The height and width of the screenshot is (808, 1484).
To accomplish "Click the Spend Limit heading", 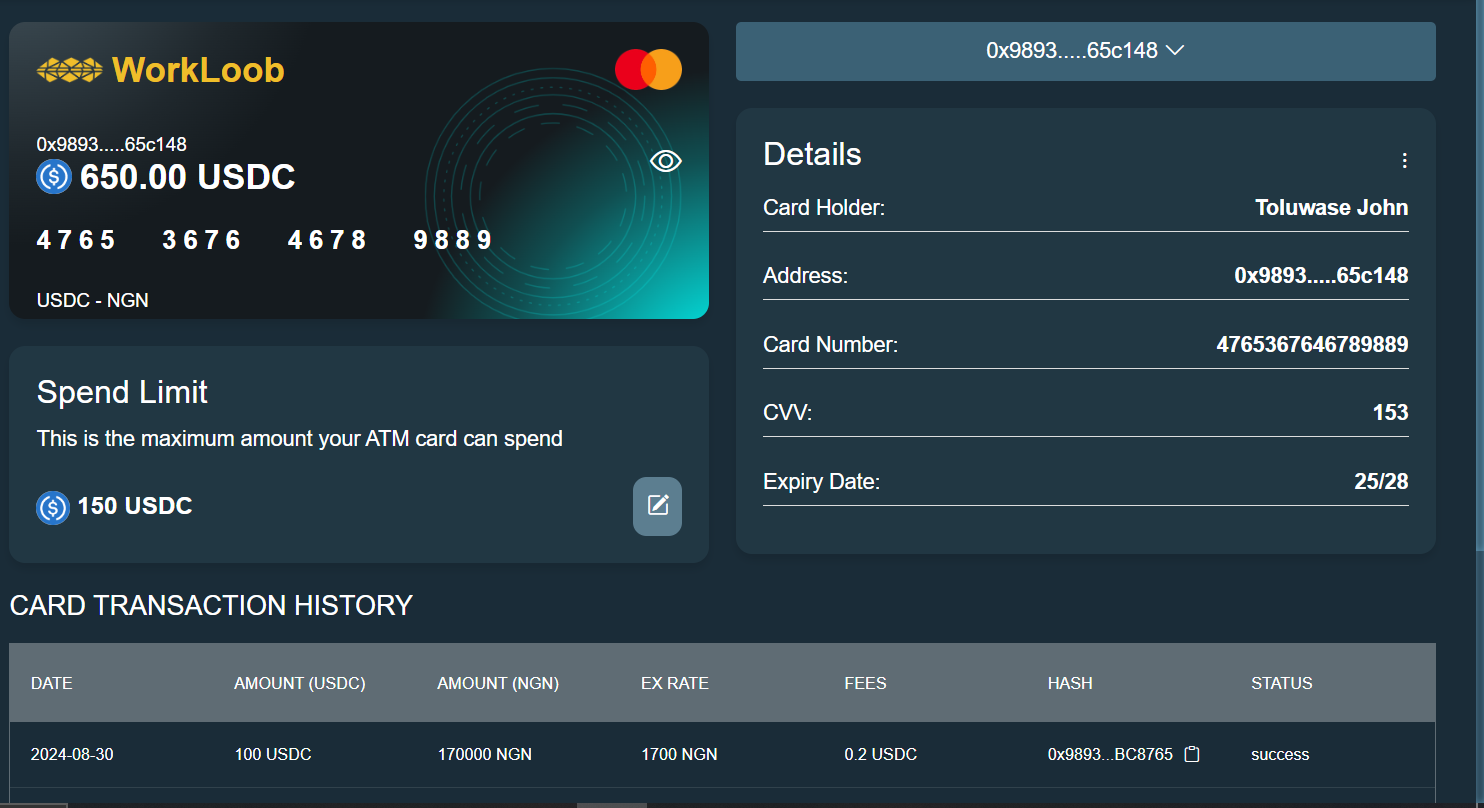I will tap(122, 392).
